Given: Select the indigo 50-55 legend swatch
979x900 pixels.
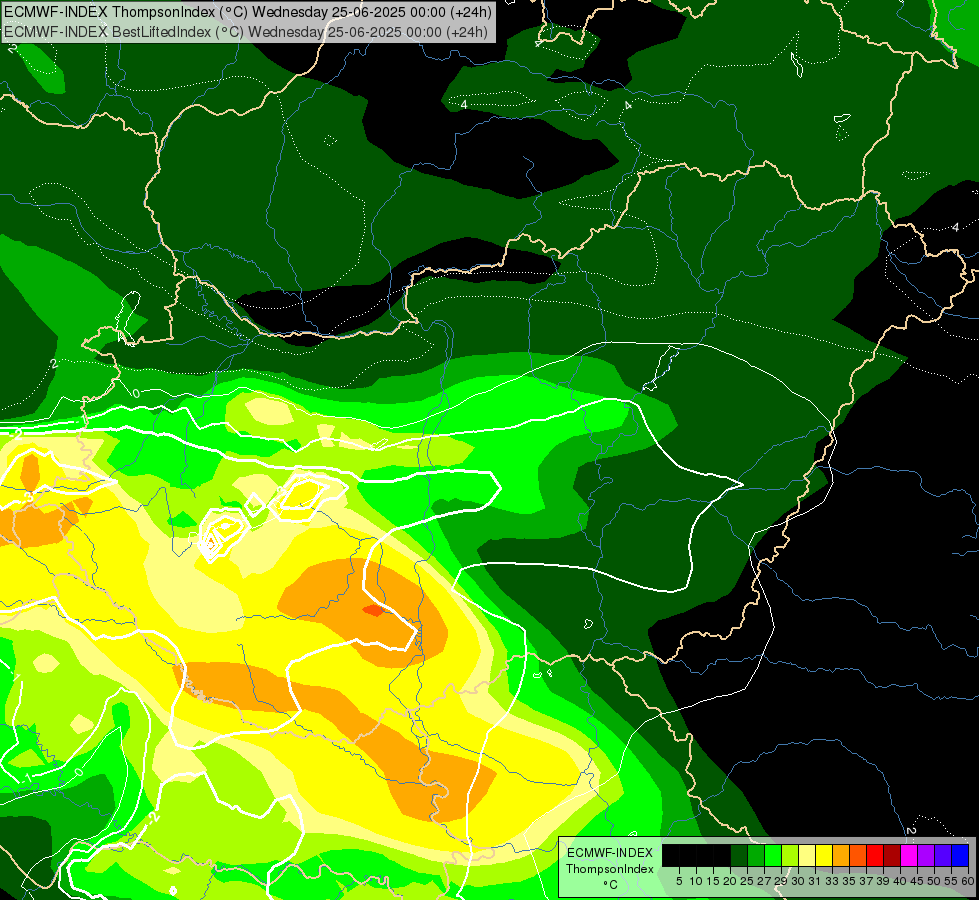Looking at the screenshot, I should 943,855.
